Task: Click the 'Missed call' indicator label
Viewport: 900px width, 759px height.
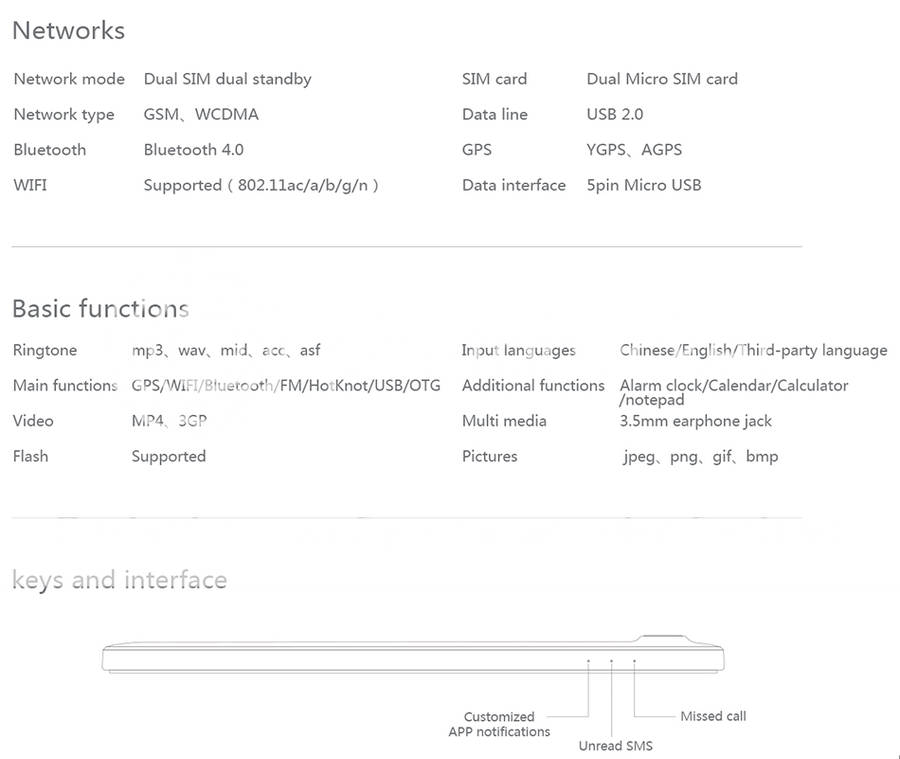Action: pyautogui.click(x=713, y=716)
